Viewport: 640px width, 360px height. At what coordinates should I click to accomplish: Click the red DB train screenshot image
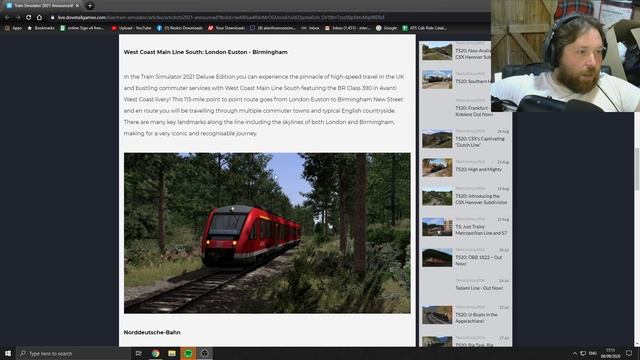pos(267,233)
